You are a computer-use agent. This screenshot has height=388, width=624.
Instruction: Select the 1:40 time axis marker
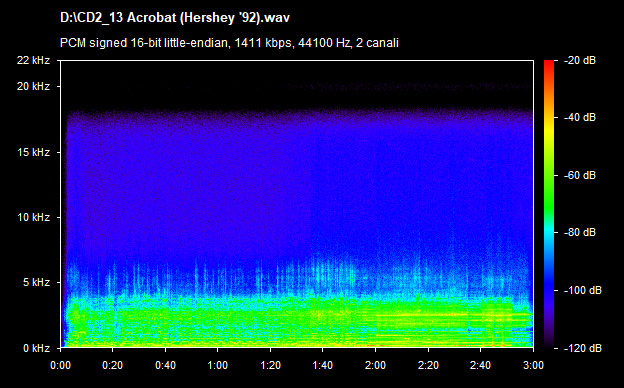coord(323,365)
